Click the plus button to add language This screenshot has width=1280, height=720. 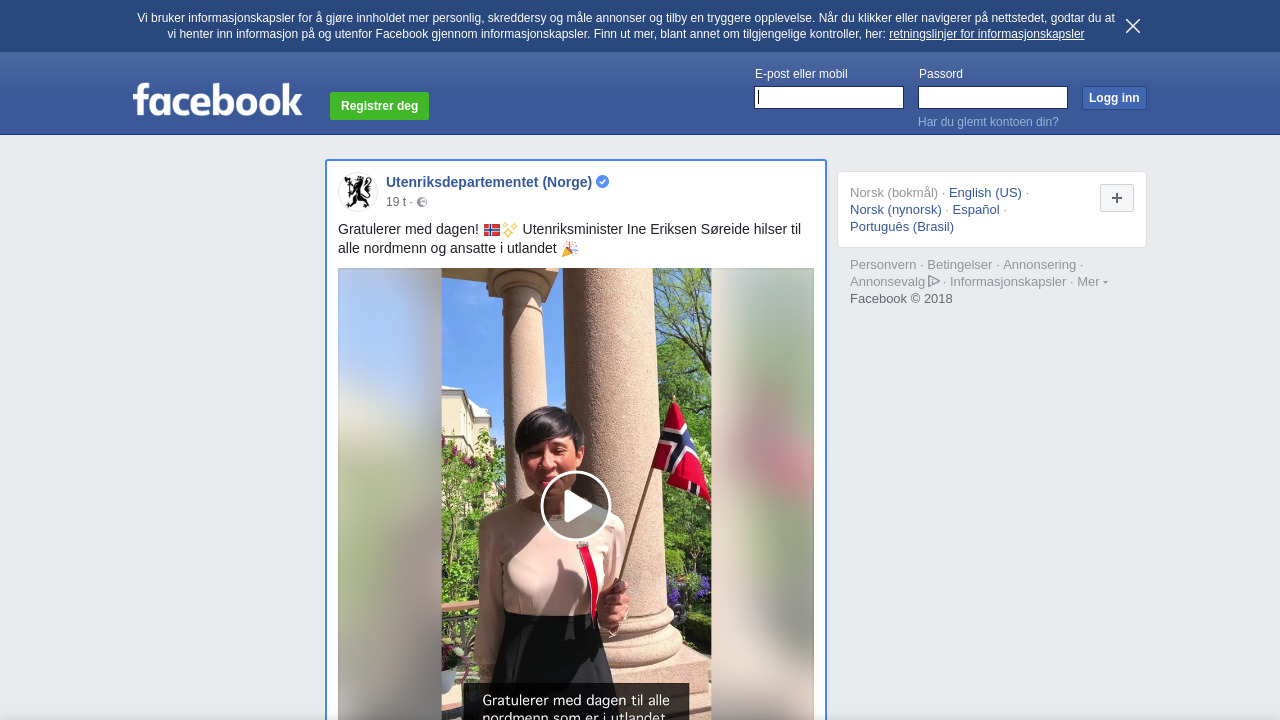(1117, 198)
